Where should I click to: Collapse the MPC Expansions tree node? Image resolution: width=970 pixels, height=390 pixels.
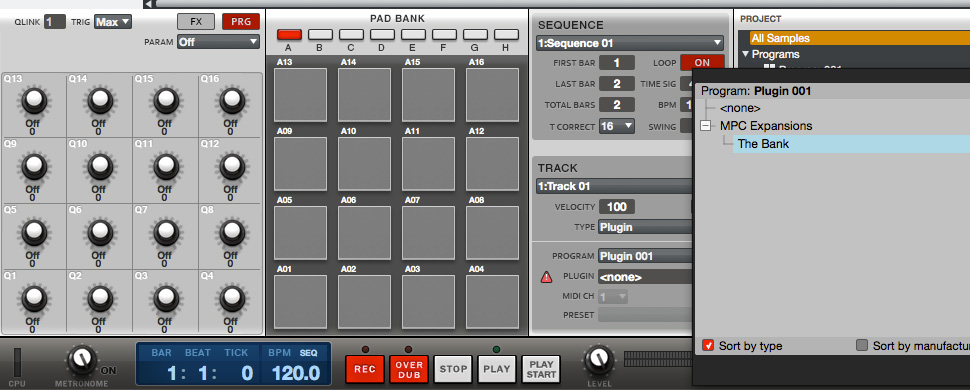(x=705, y=126)
